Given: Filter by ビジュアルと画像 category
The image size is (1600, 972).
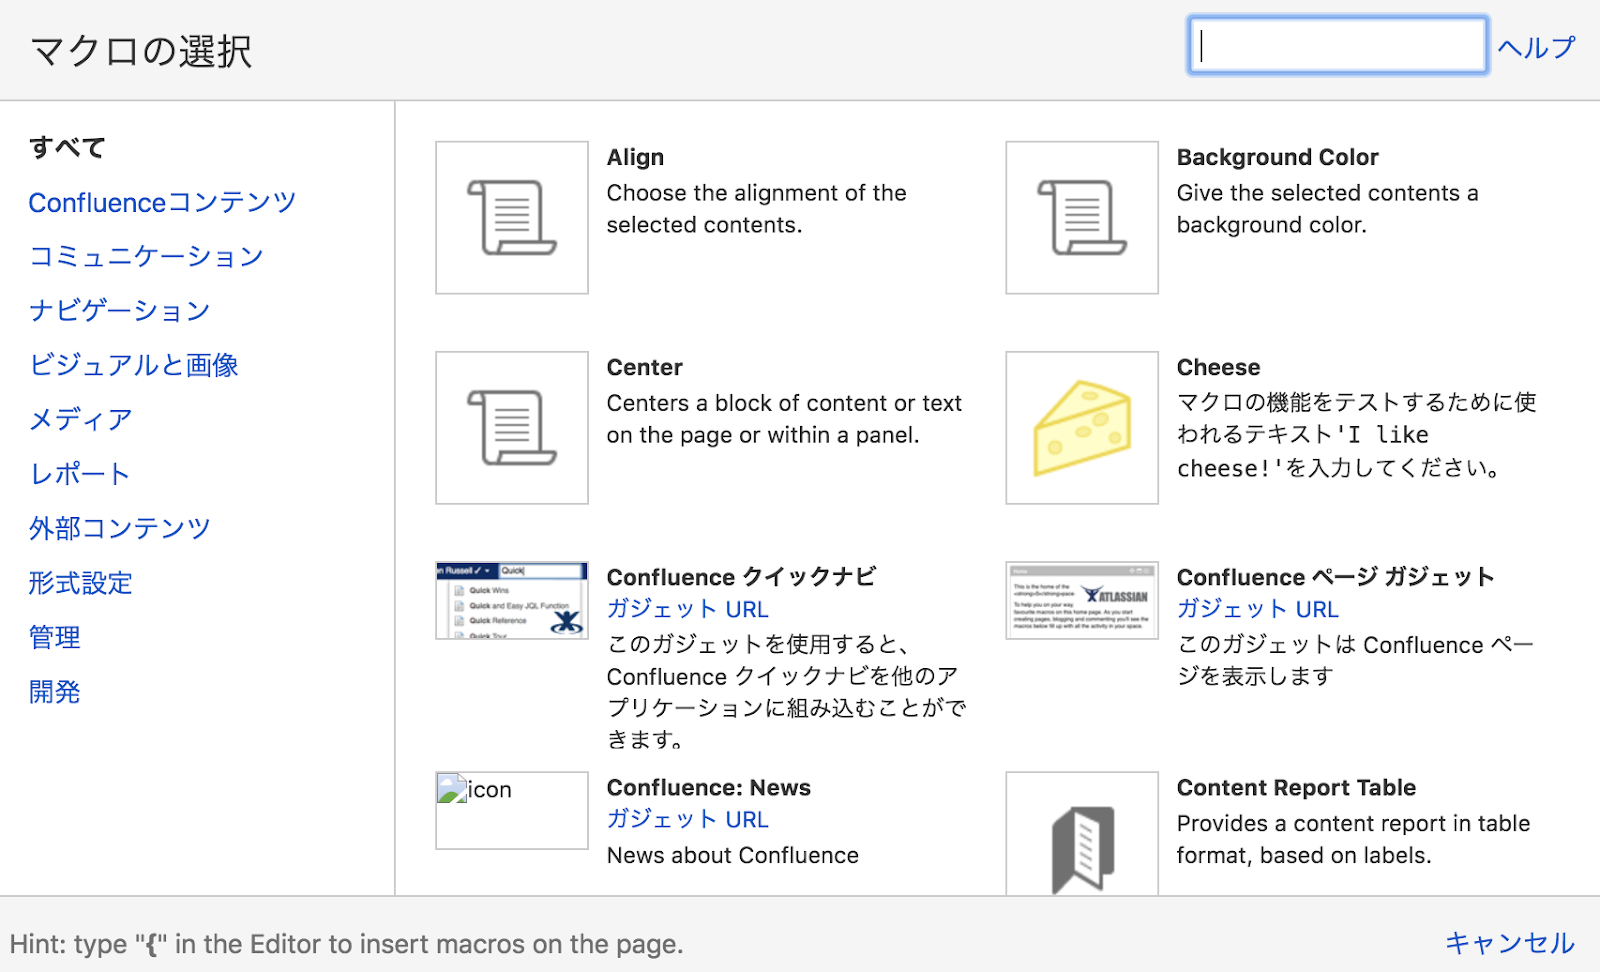Looking at the screenshot, I should coord(133,365).
